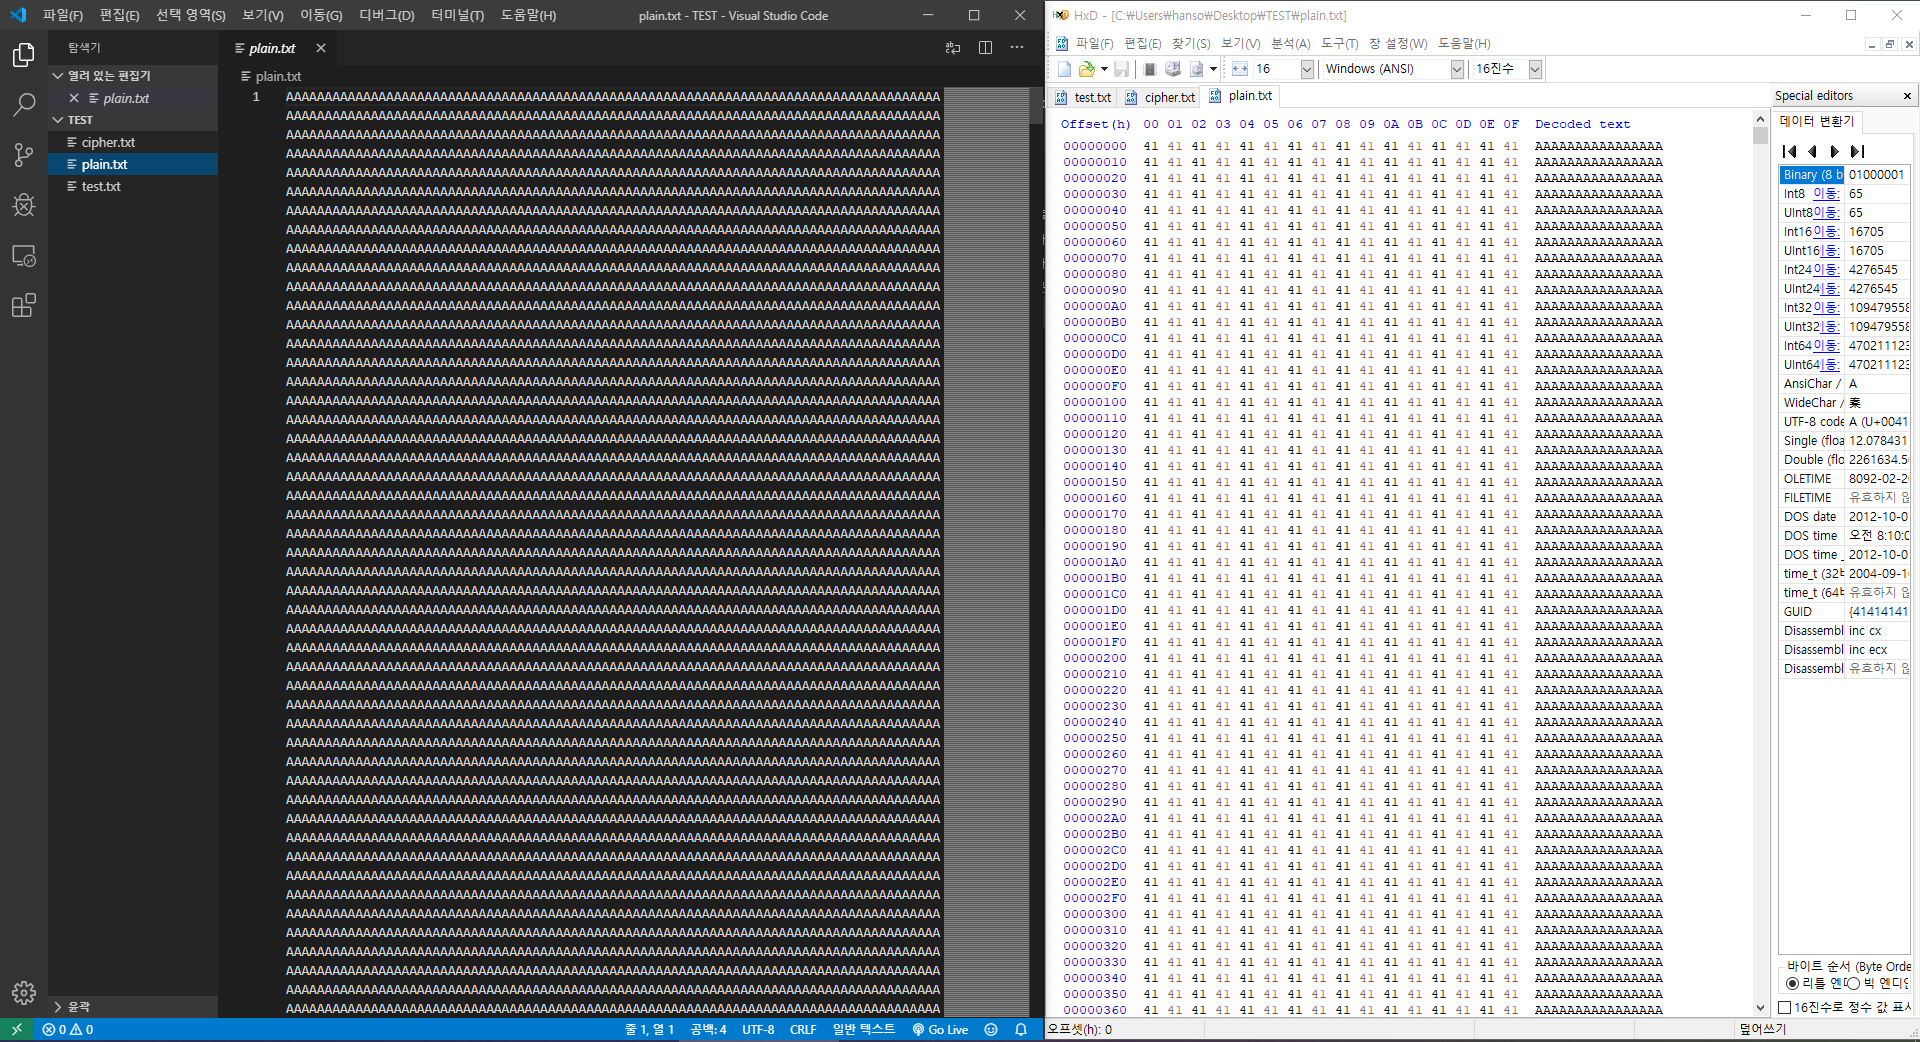
Task: Open HxD 분석(A) menu
Action: click(1290, 44)
